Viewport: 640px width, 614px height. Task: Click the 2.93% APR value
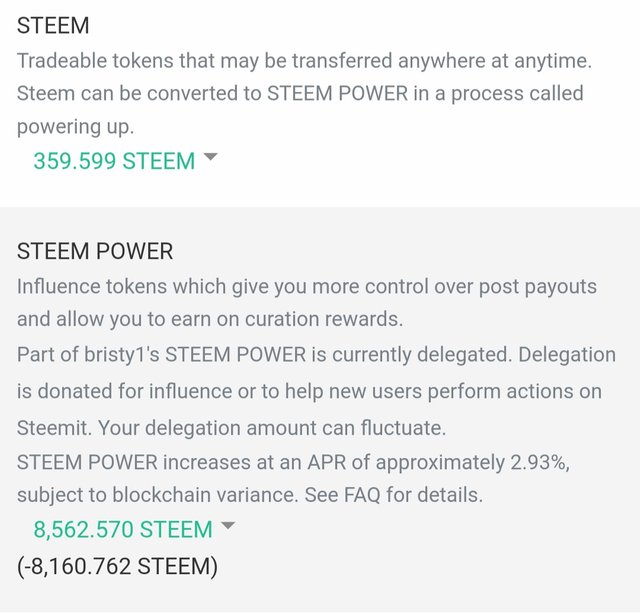pos(540,462)
